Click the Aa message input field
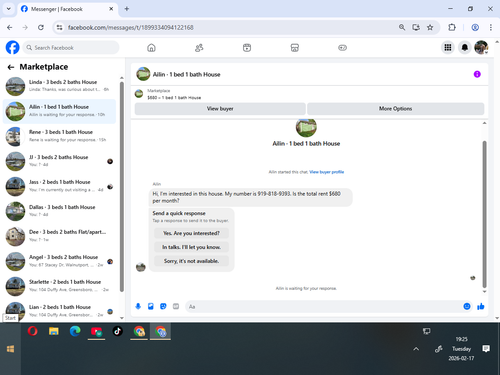 [x=323, y=306]
